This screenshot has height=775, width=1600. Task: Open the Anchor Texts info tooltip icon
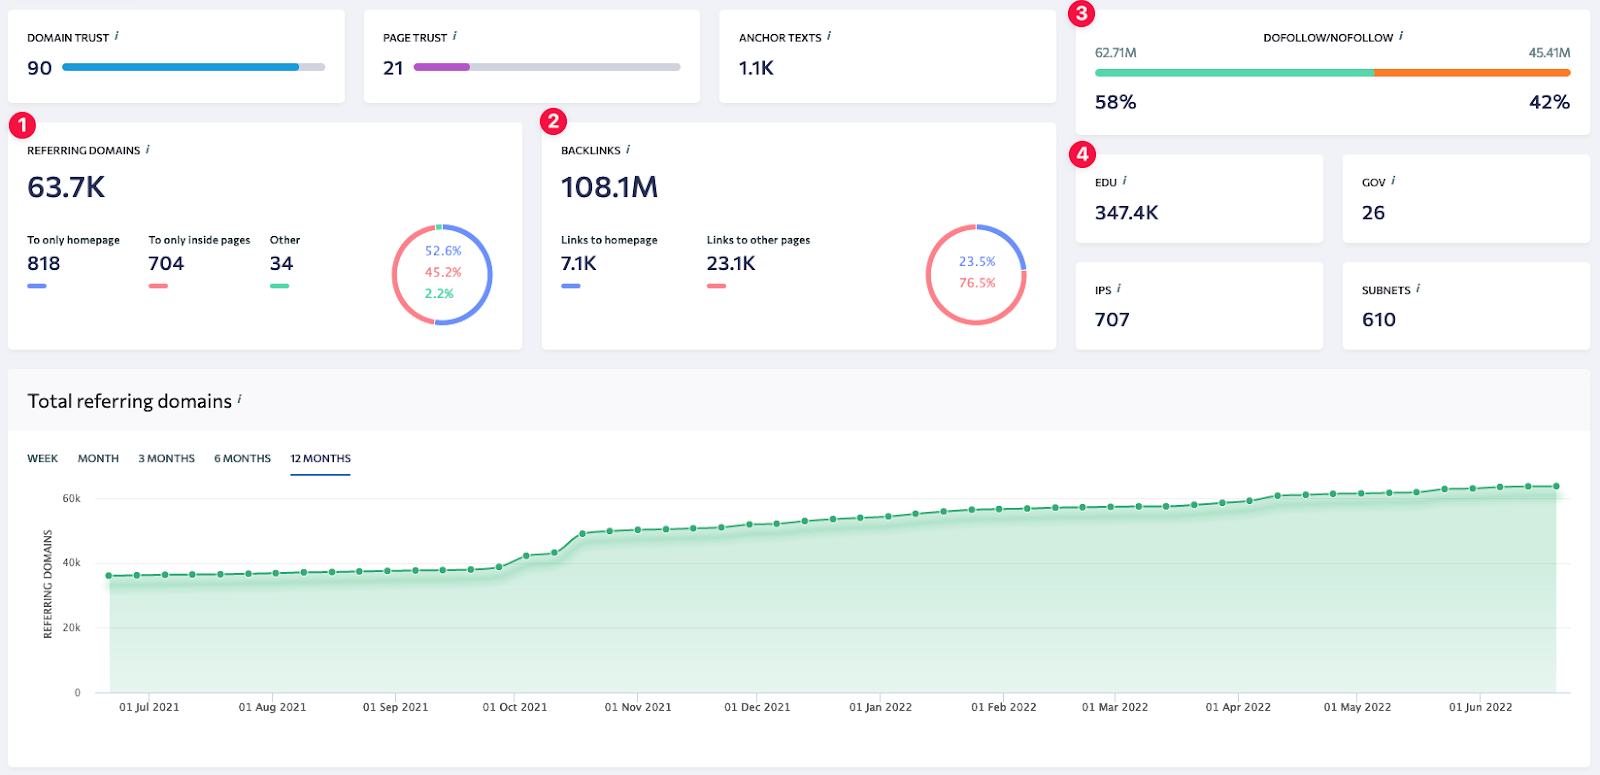[x=829, y=36]
